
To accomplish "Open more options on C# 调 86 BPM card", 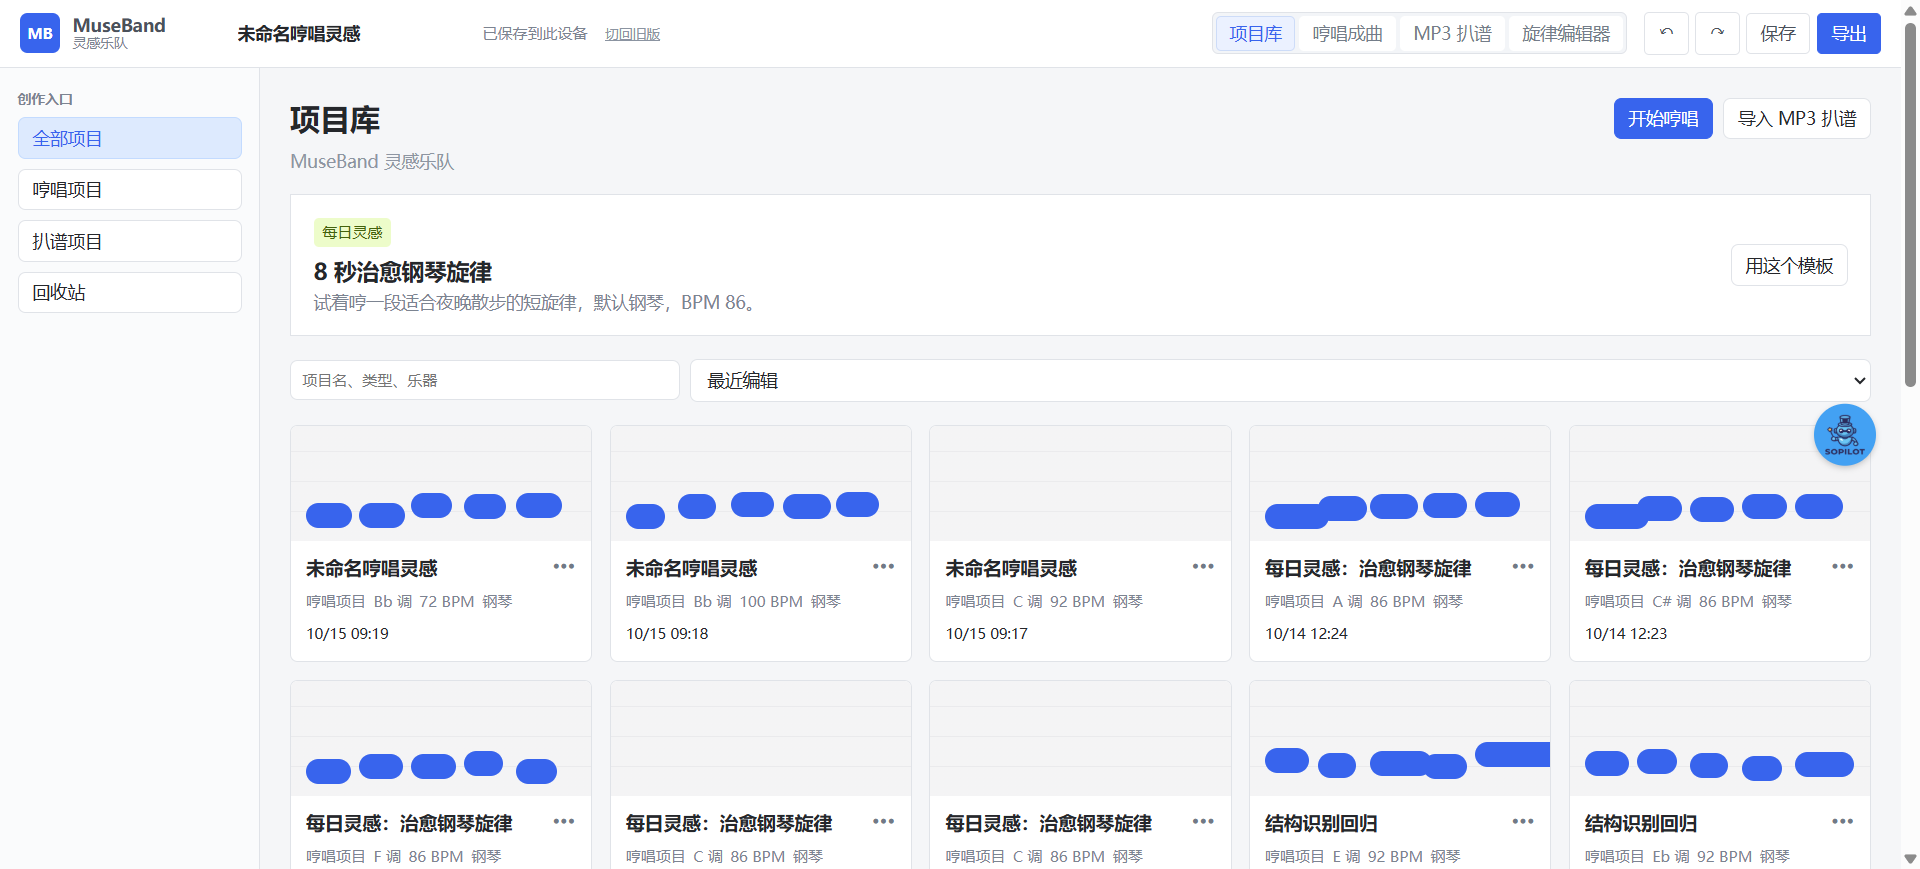I will (x=1842, y=567).
